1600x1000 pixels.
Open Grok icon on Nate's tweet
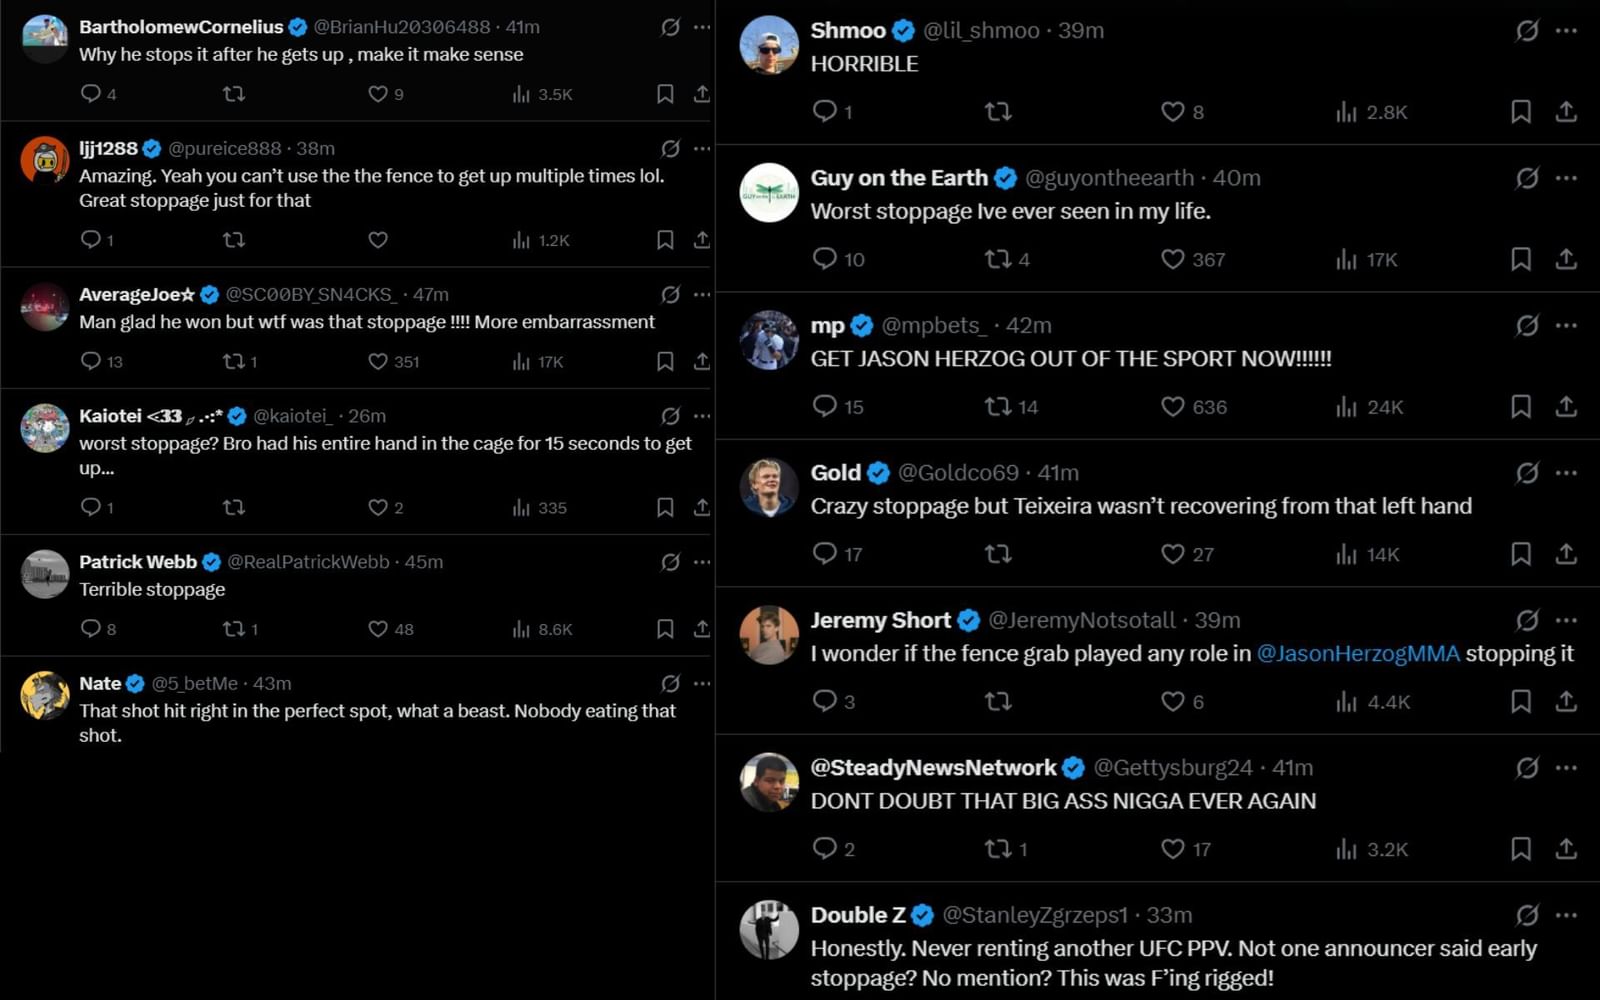pyautogui.click(x=670, y=683)
